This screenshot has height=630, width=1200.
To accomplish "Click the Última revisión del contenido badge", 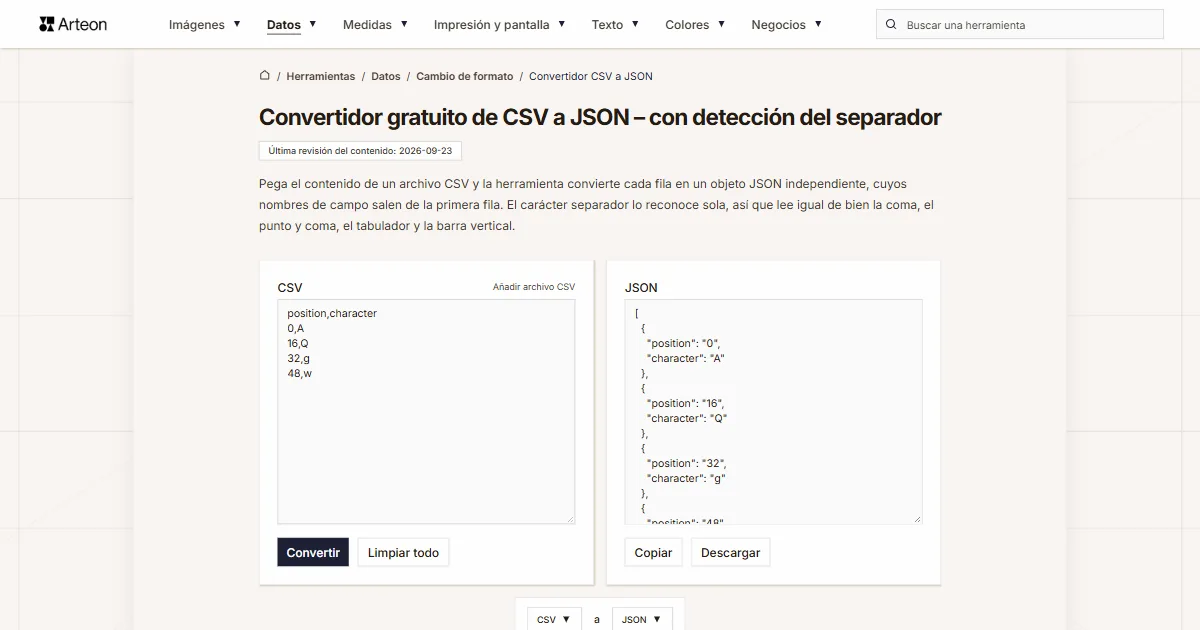I will click(x=360, y=151).
